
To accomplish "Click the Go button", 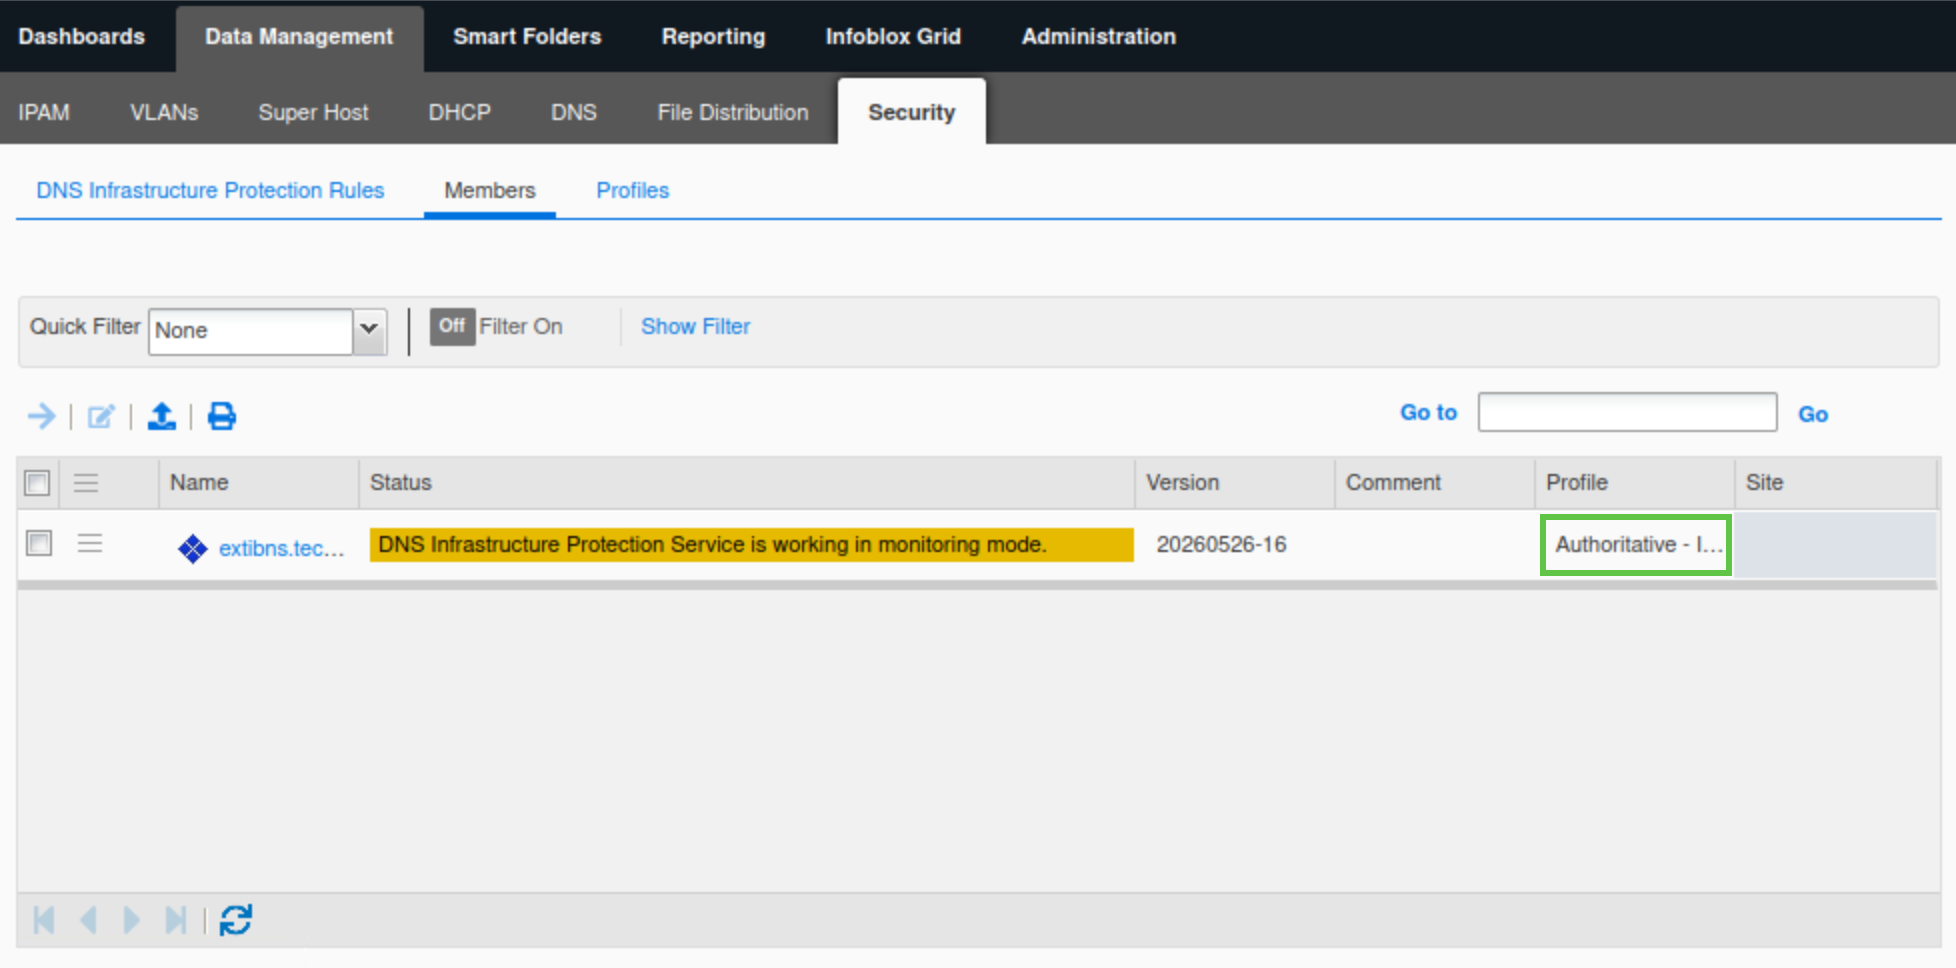I will 1813,414.
